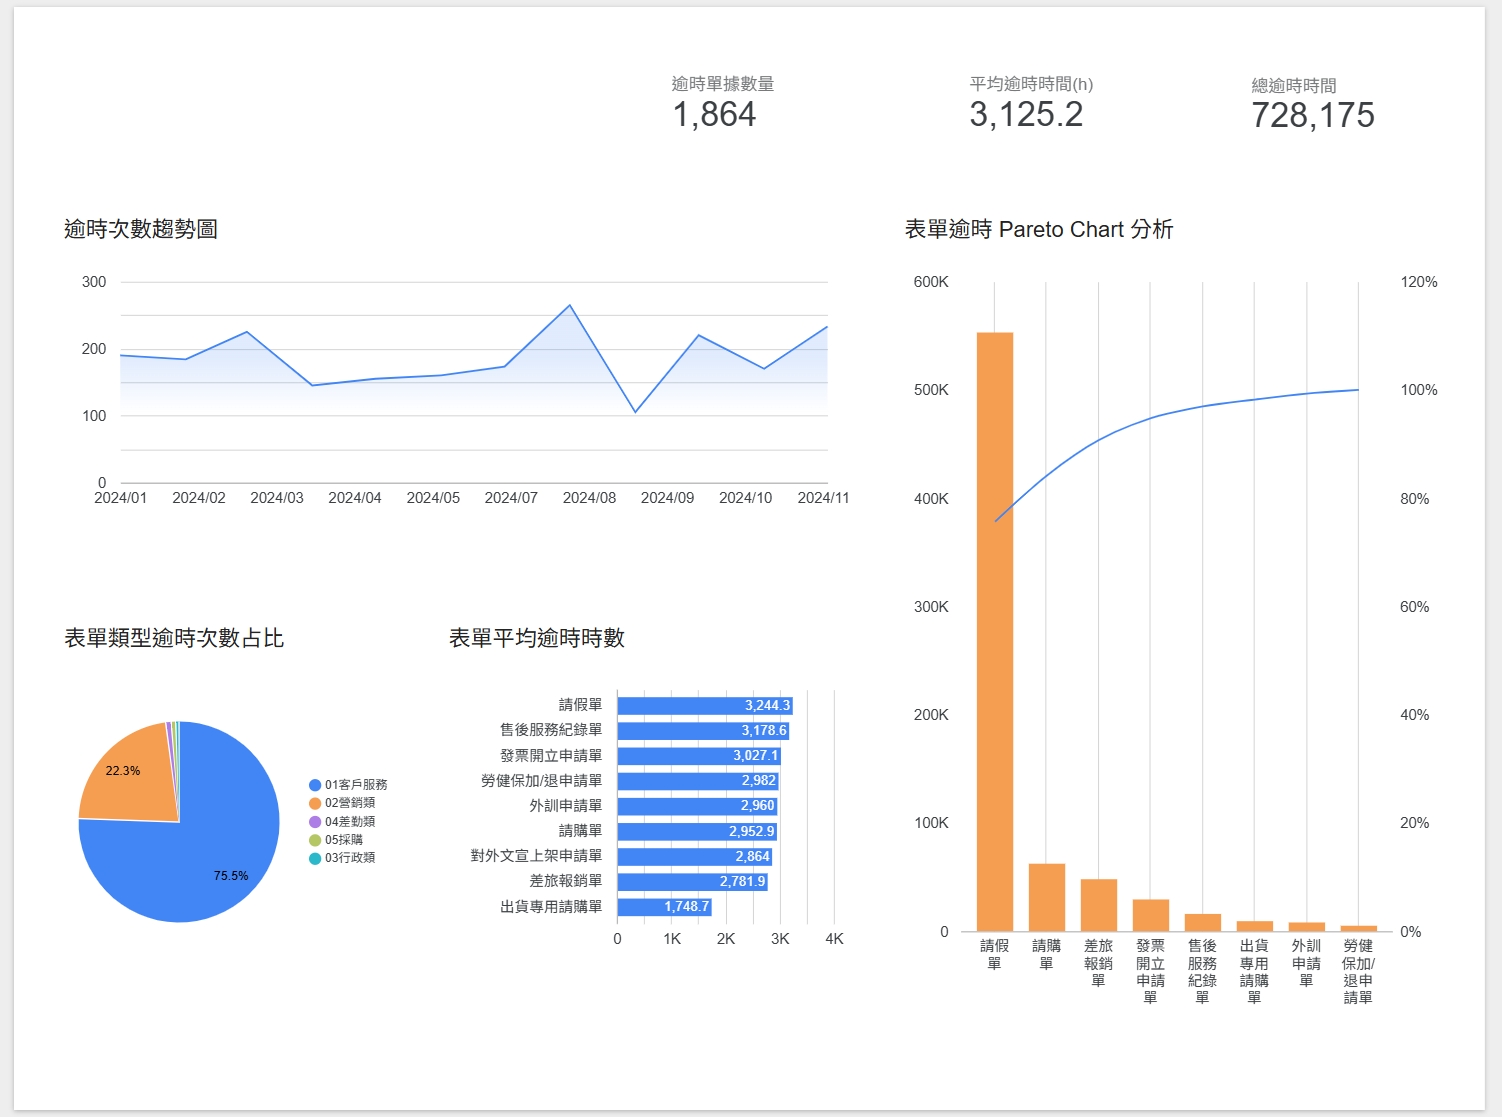Select the 05採購 legend entry
The width and height of the screenshot is (1502, 1117).
(343, 840)
